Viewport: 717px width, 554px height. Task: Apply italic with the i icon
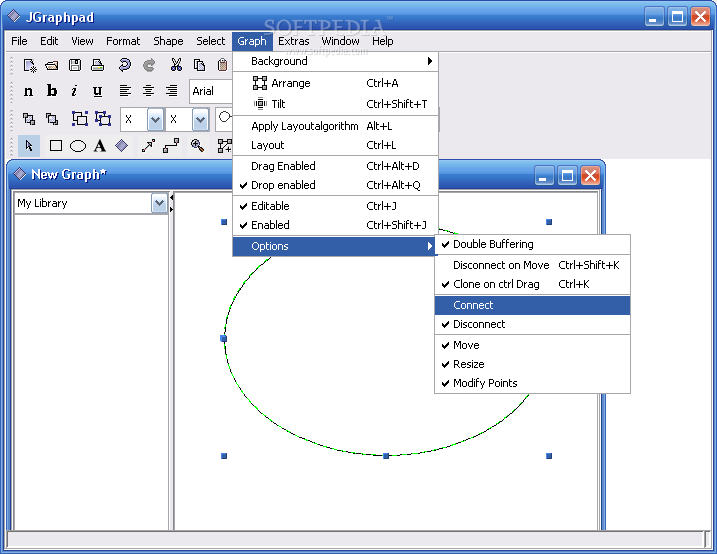click(x=74, y=91)
